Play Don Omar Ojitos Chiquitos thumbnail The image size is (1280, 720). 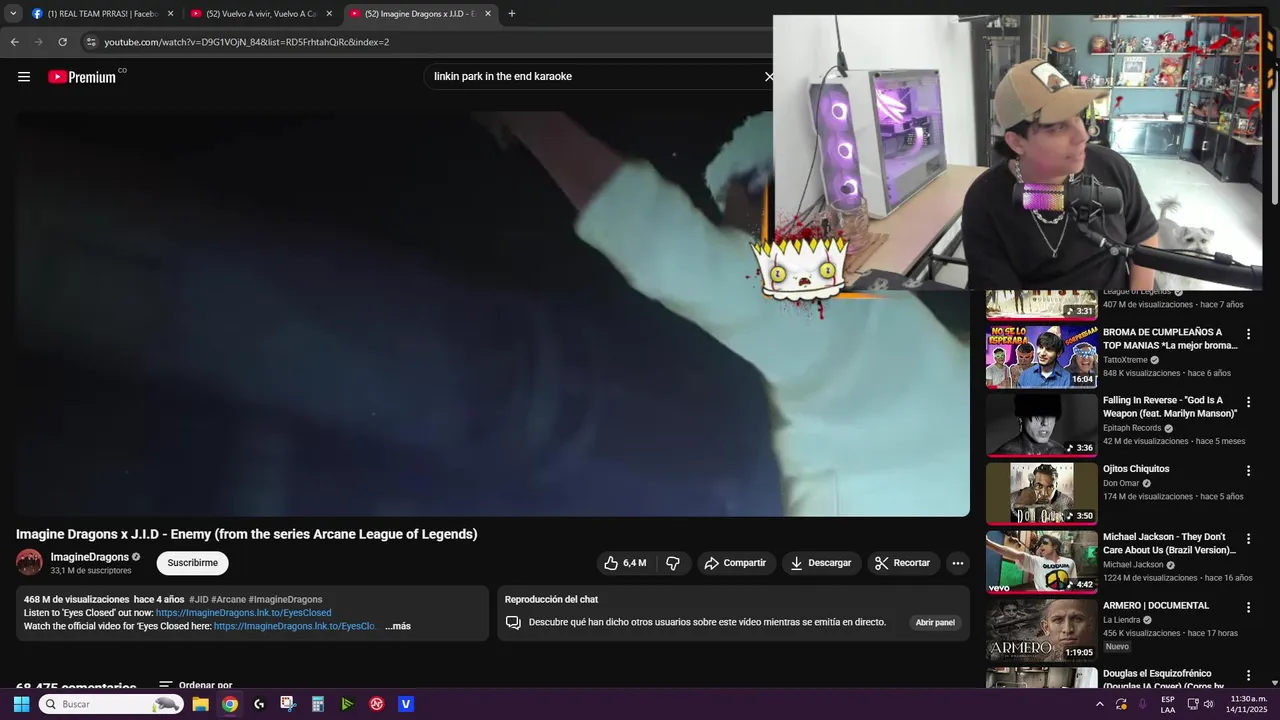pyautogui.click(x=1041, y=493)
